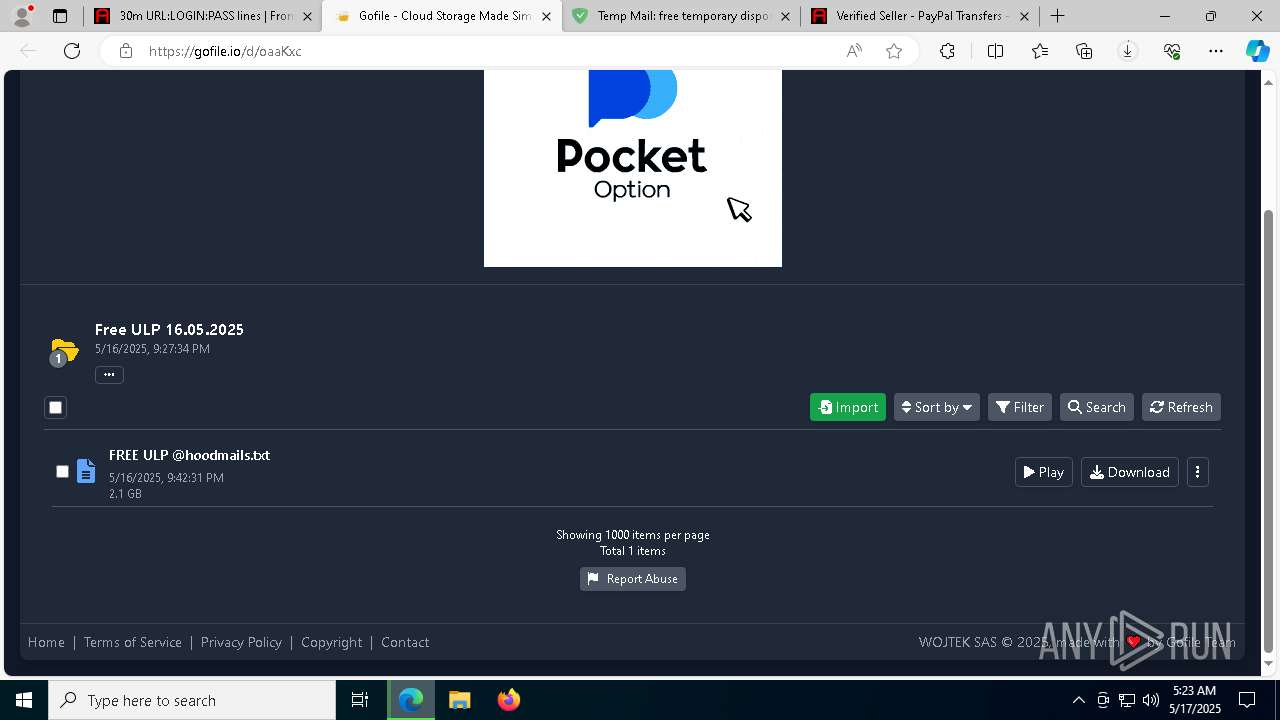The width and height of the screenshot is (1280, 720).
Task: Show hidden system tray icons
Action: point(1078,700)
